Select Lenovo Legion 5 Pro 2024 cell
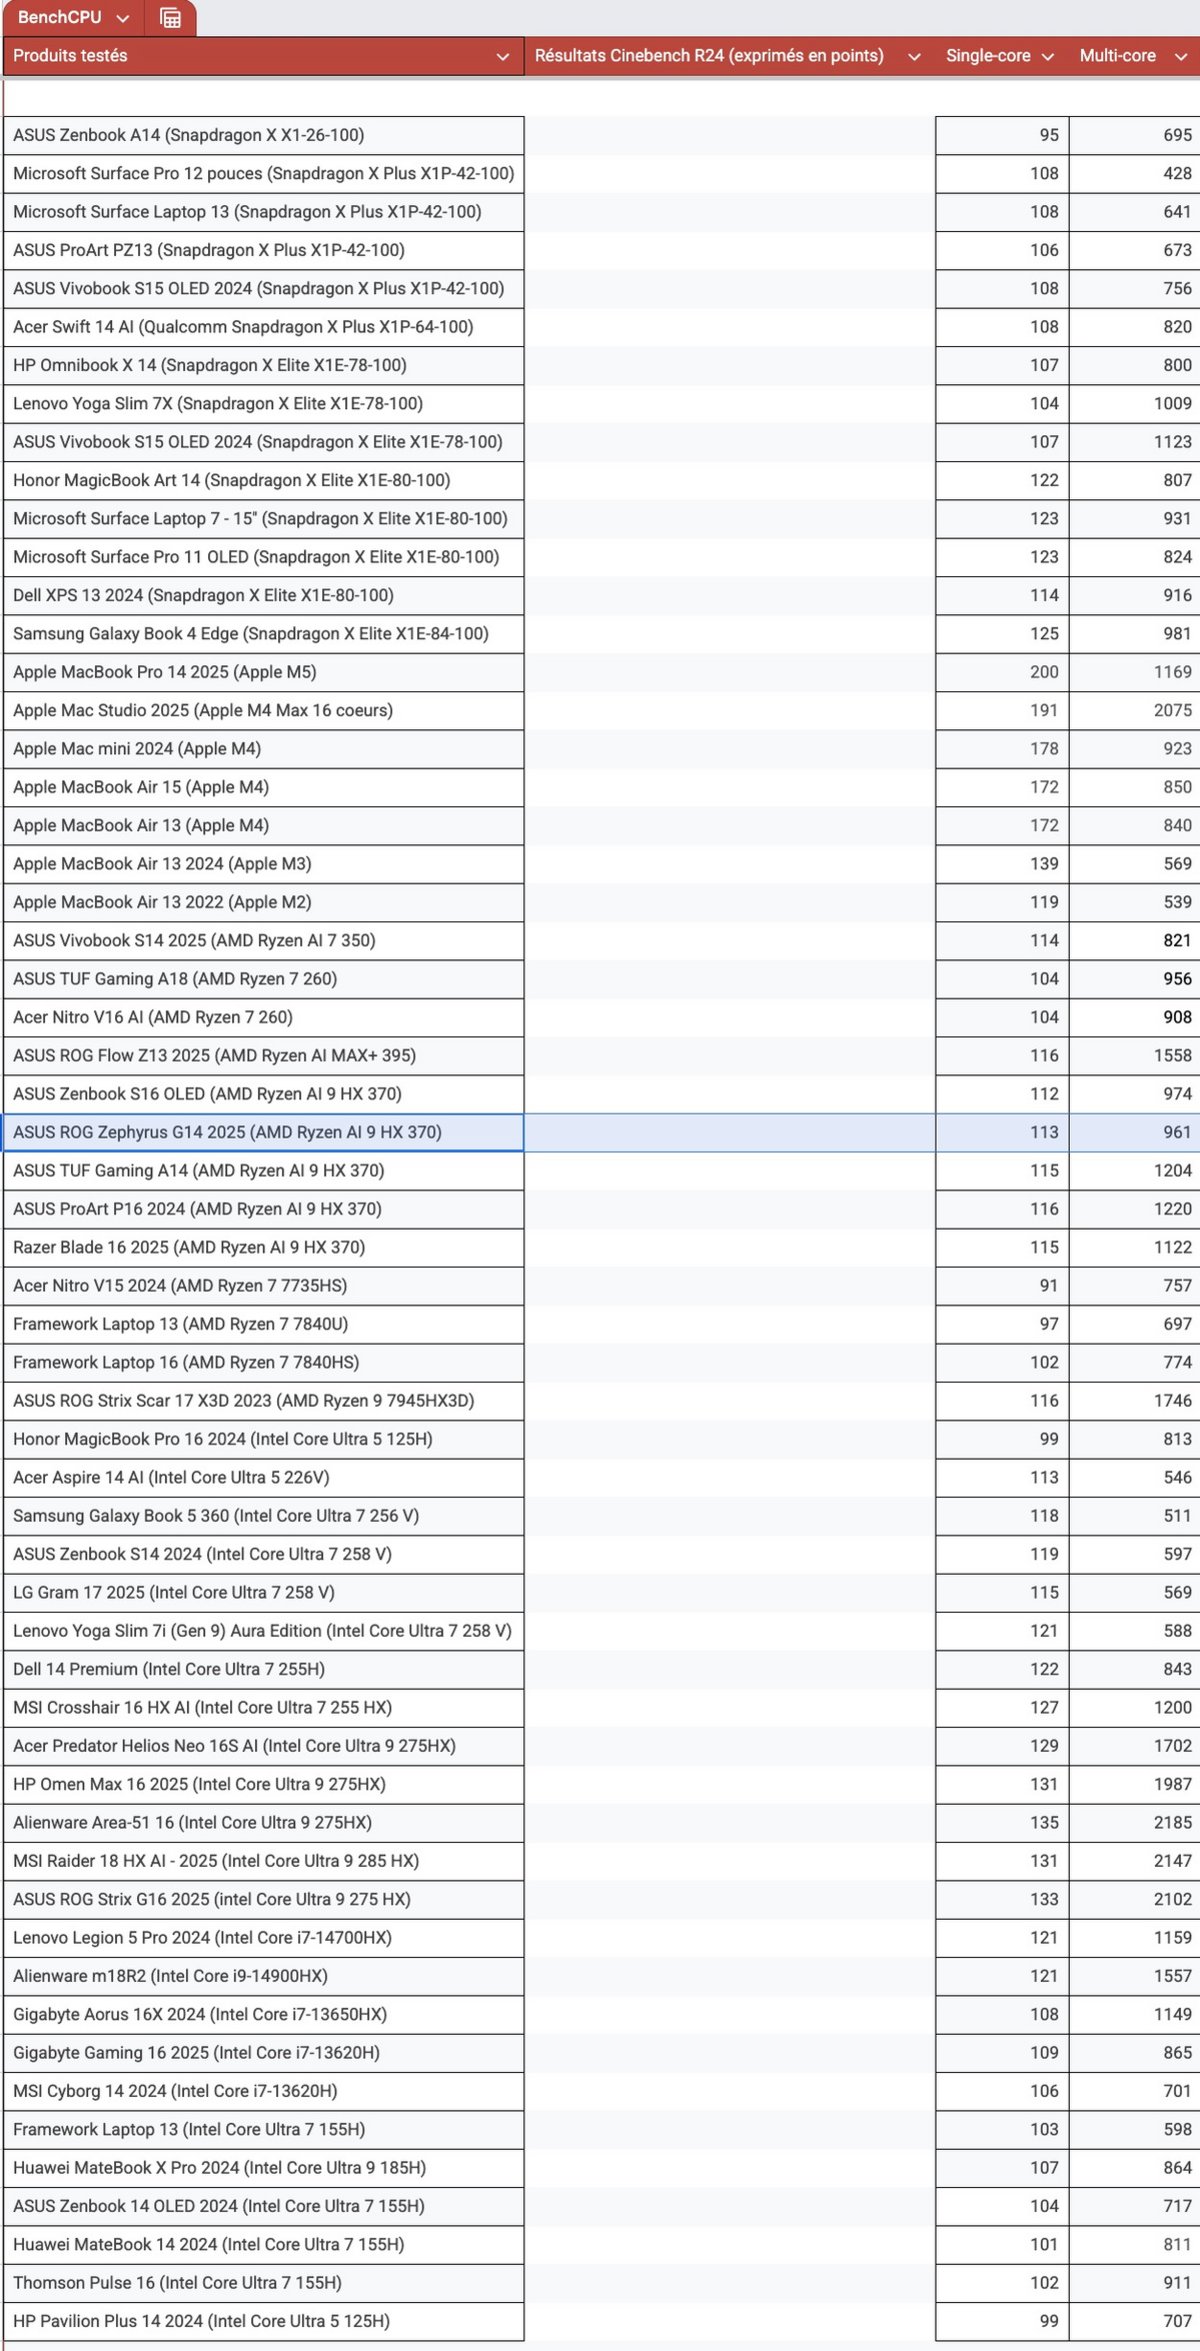The height and width of the screenshot is (2351, 1200). (x=263, y=1937)
